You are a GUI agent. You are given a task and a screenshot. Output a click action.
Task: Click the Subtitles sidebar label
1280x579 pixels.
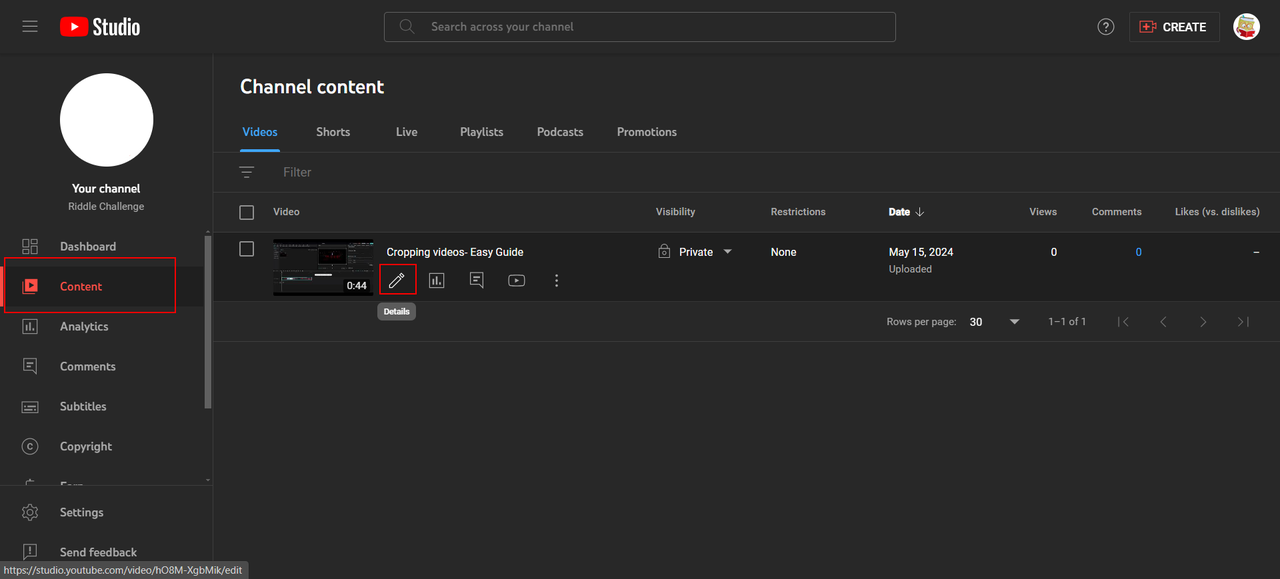(x=83, y=406)
